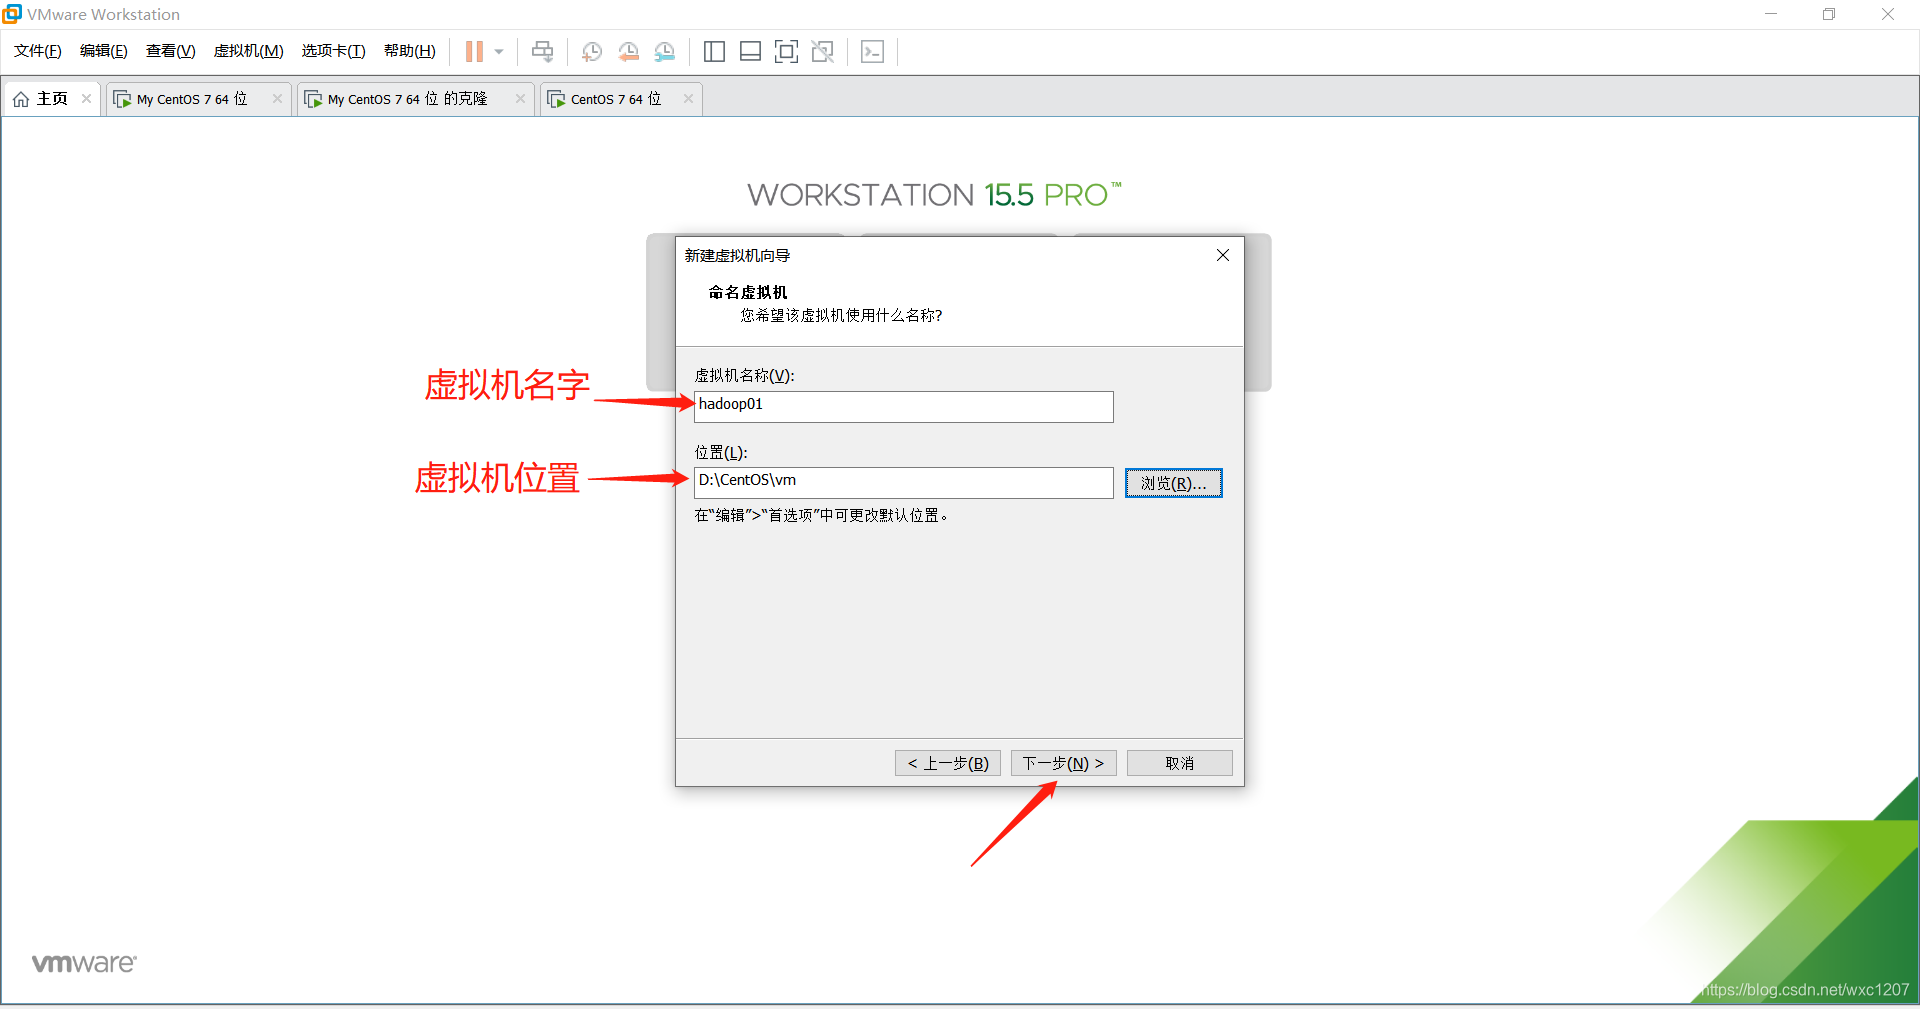This screenshot has width=1920, height=1009.
Task: Click the home icon on 主页 tab
Action: tap(21, 99)
